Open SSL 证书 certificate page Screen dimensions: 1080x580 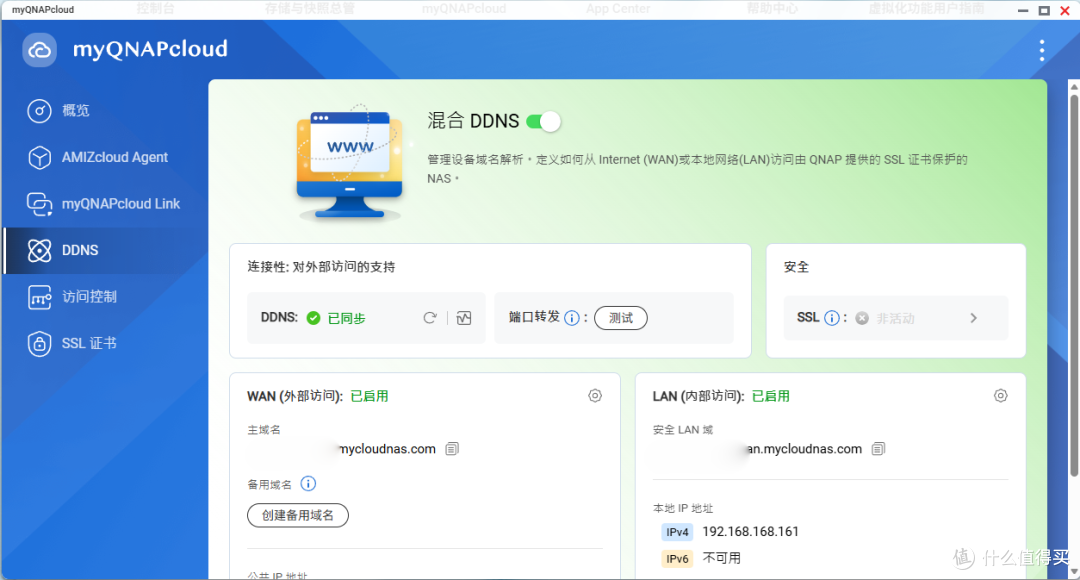coord(105,344)
